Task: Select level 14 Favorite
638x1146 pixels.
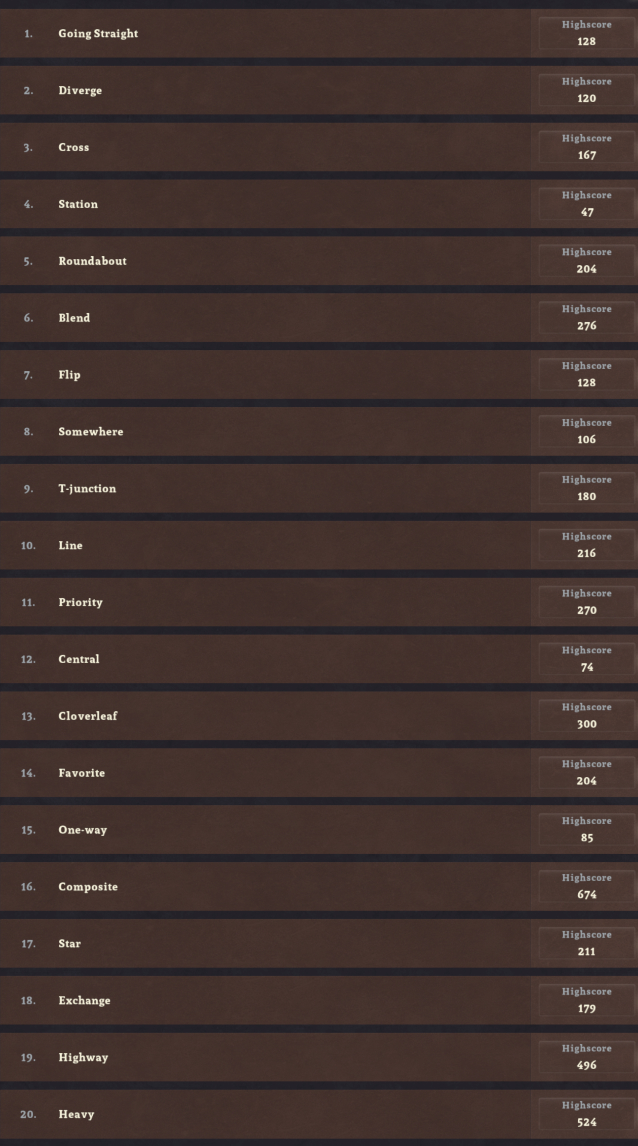Action: 319,773
